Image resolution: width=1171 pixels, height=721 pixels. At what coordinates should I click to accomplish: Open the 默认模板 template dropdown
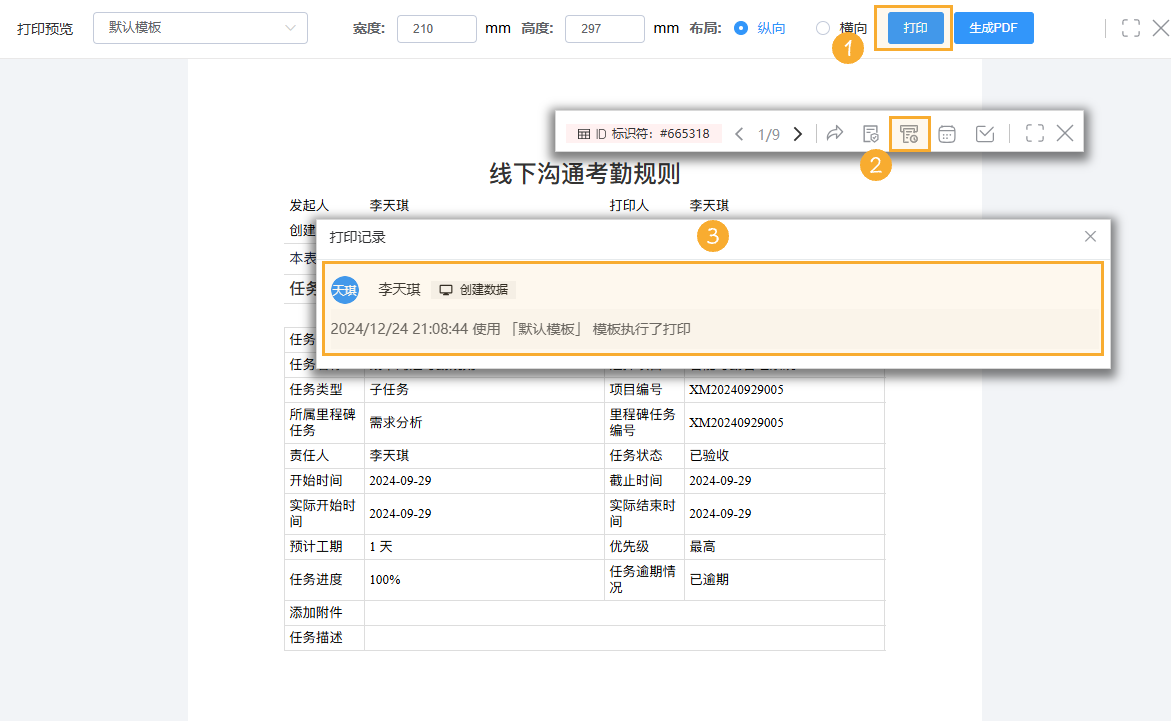tap(199, 28)
